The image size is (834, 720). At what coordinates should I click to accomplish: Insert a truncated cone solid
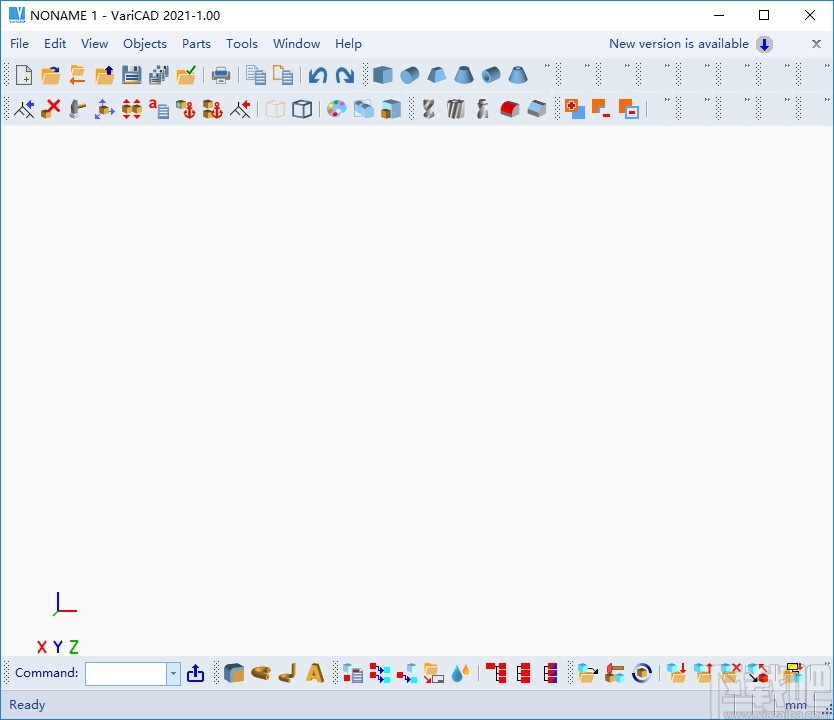[464, 75]
